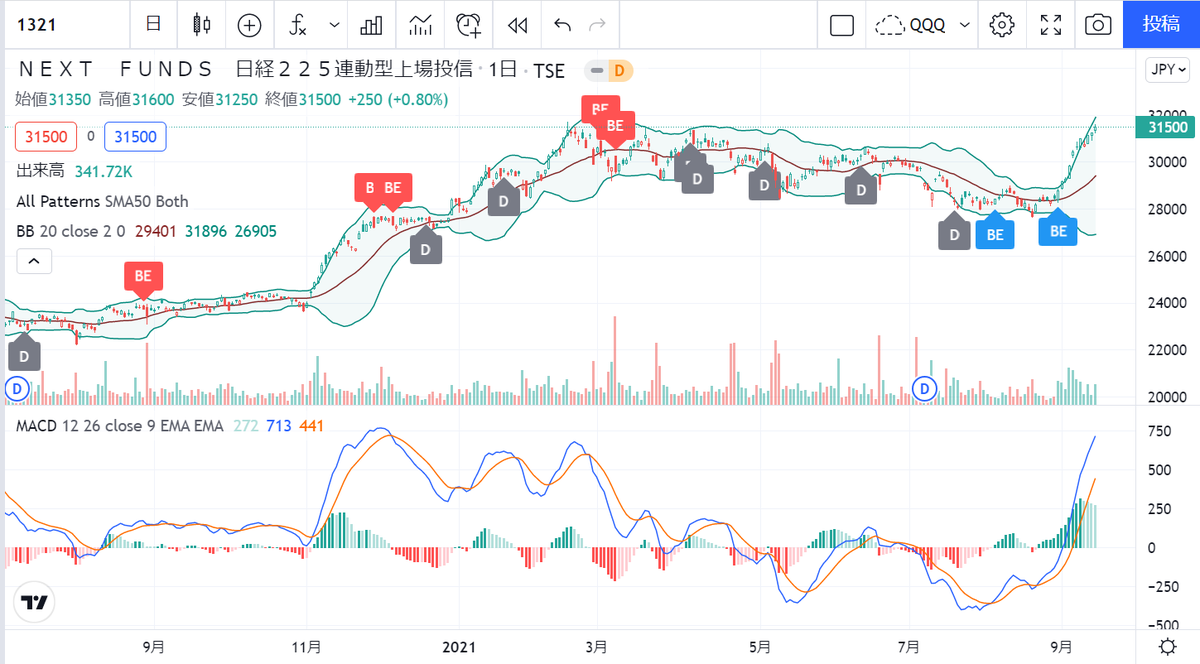Take a chart snapshot with the camera icon
The image size is (1200, 664).
pyautogui.click(x=1098, y=25)
